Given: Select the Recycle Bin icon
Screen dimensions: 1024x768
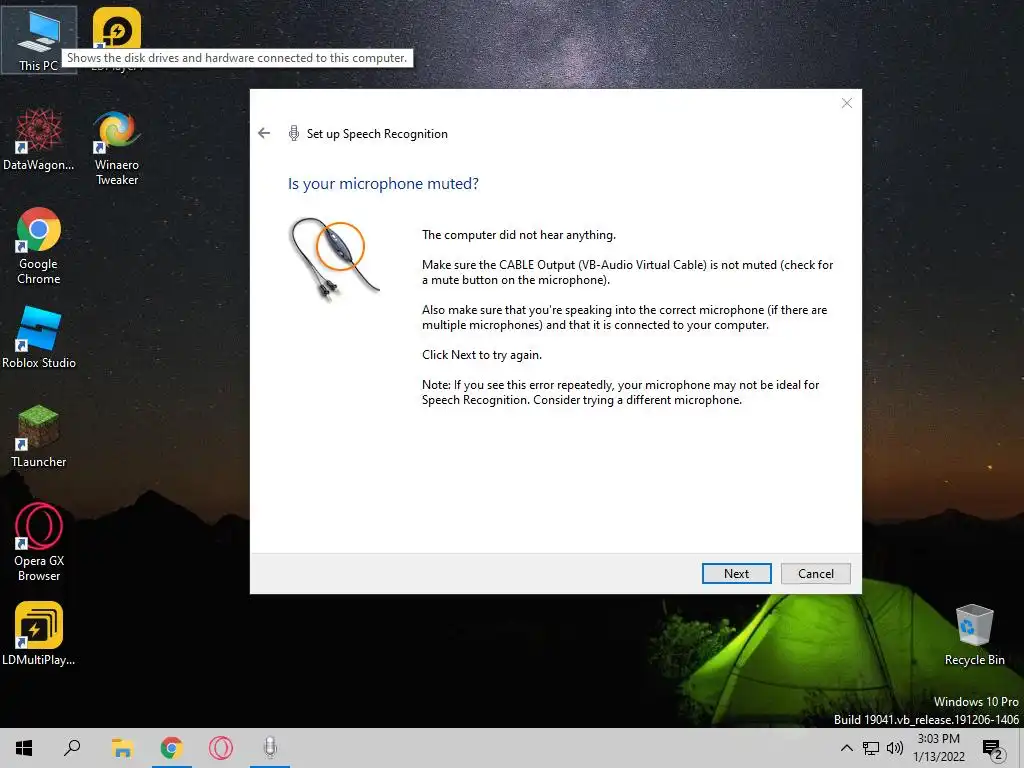Looking at the screenshot, I should pyautogui.click(x=974, y=634).
